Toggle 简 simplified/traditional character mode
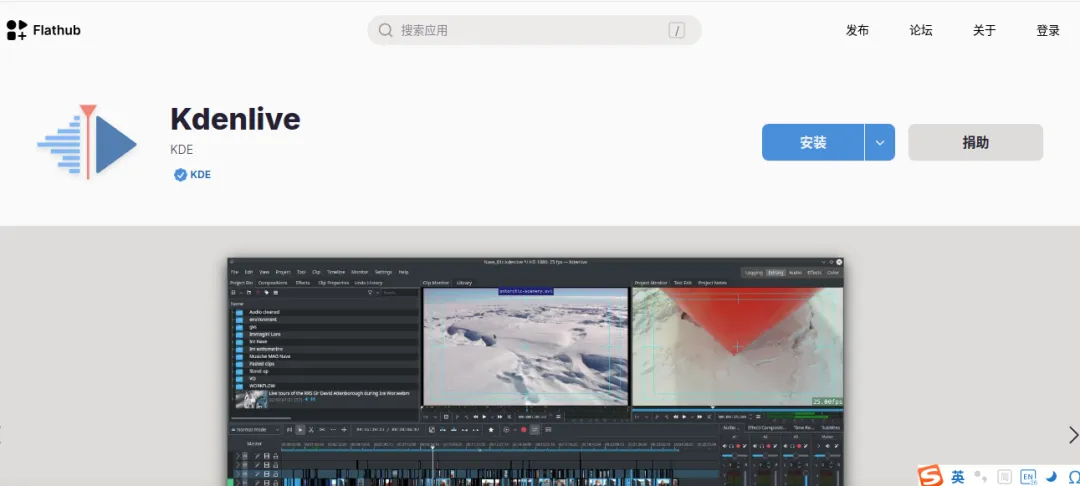Image resolution: width=1080 pixels, height=486 pixels. [1005, 476]
